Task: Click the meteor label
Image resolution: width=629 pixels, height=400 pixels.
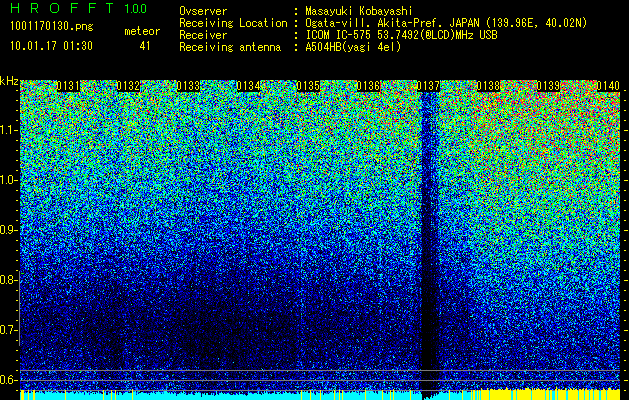Action: [x=142, y=31]
